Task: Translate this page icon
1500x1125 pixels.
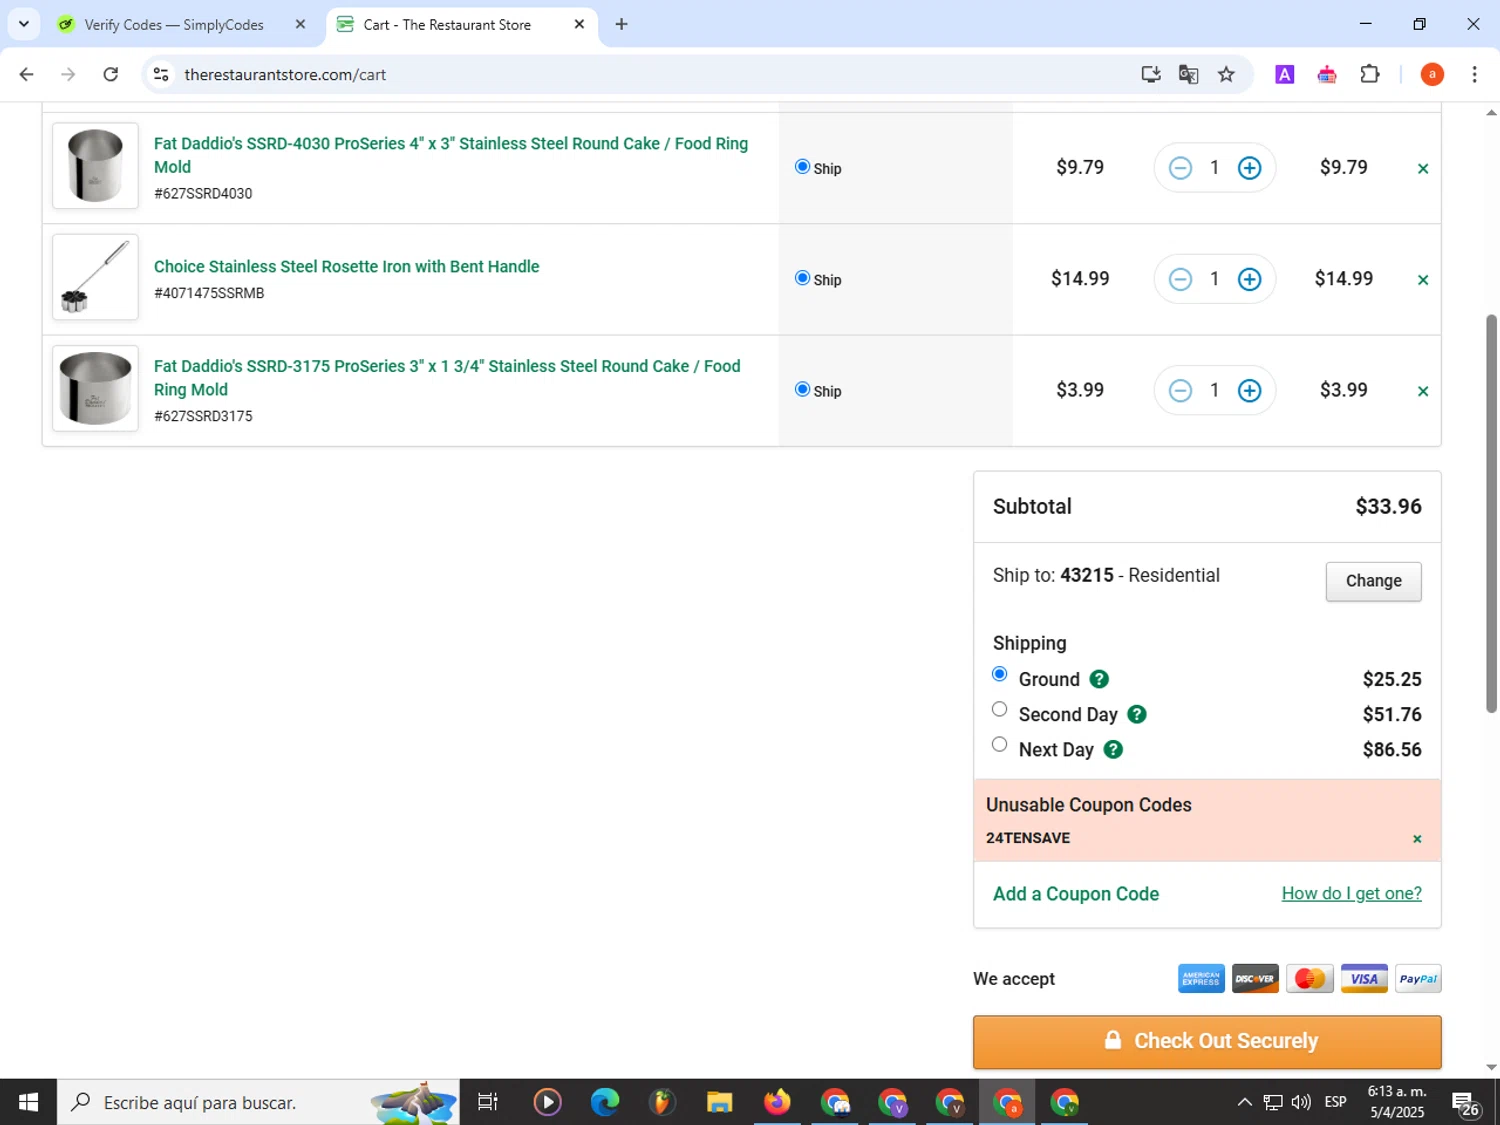Action: 1188,74
